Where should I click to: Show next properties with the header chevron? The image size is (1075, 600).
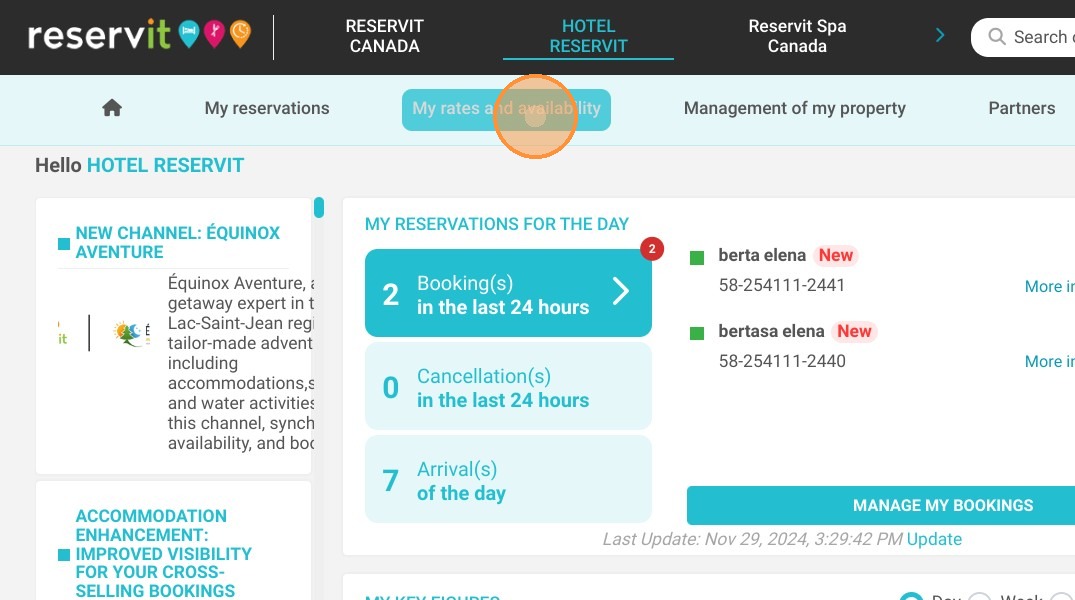[x=940, y=35]
